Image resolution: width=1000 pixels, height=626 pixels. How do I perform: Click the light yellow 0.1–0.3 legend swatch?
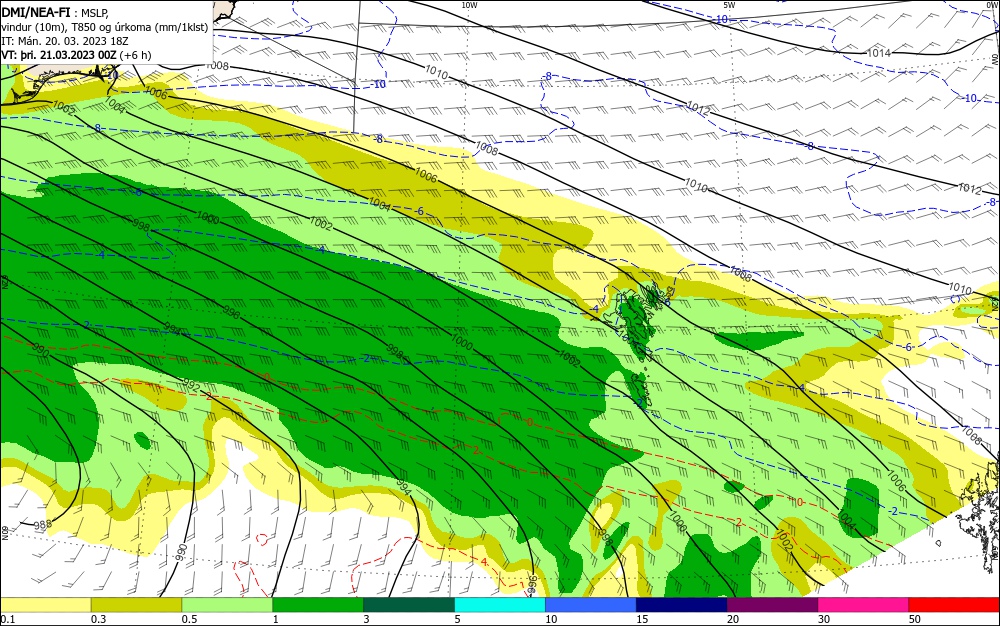click(46, 605)
